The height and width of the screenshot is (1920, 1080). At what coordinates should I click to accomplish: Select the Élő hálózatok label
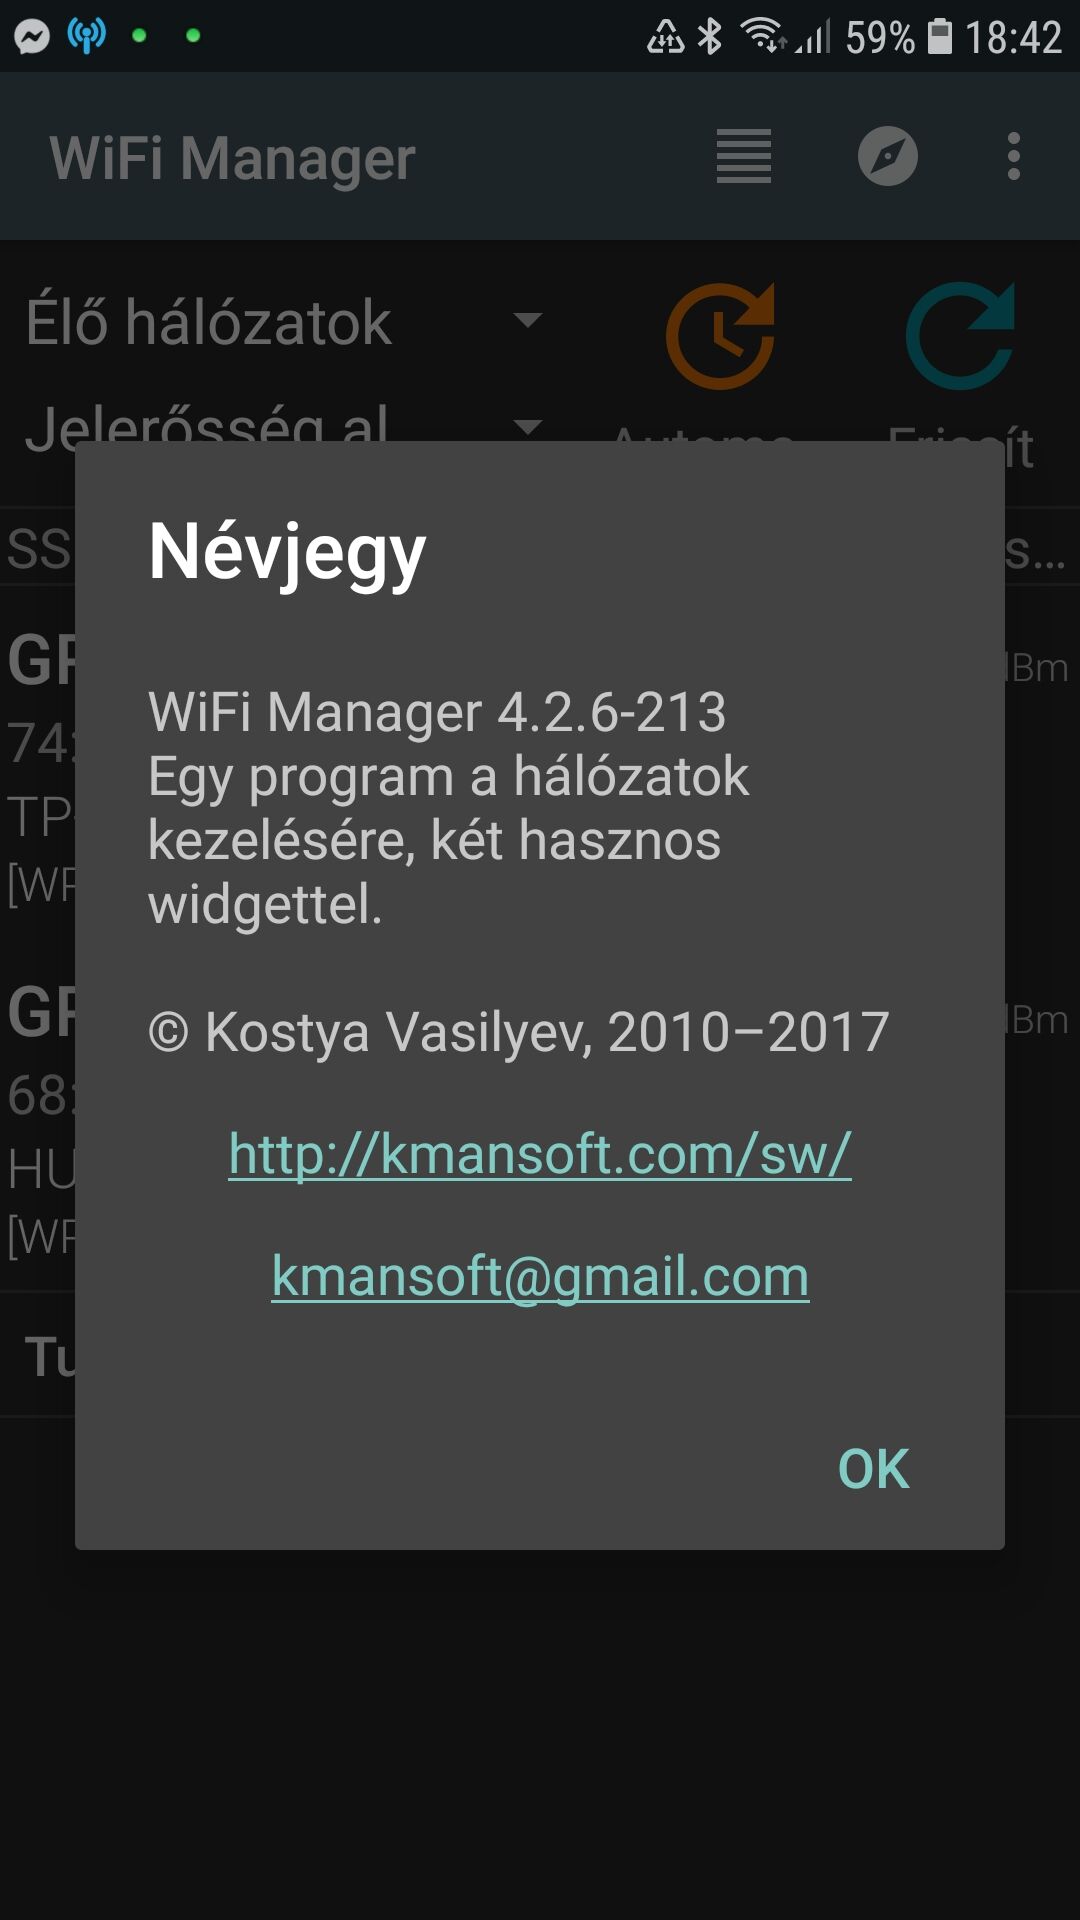click(209, 322)
